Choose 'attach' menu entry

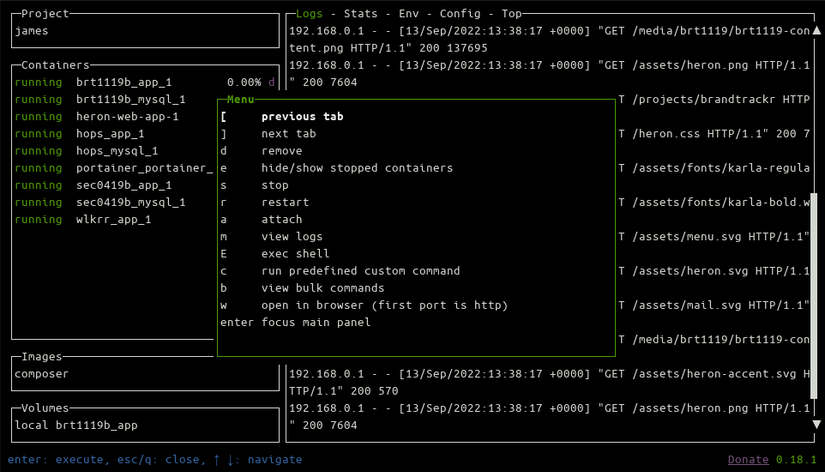pos(416,219)
